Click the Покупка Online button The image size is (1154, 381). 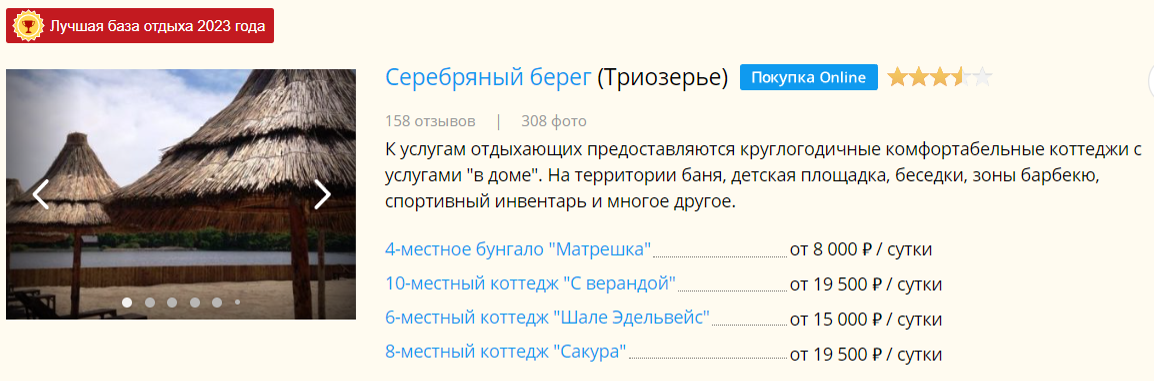(809, 77)
